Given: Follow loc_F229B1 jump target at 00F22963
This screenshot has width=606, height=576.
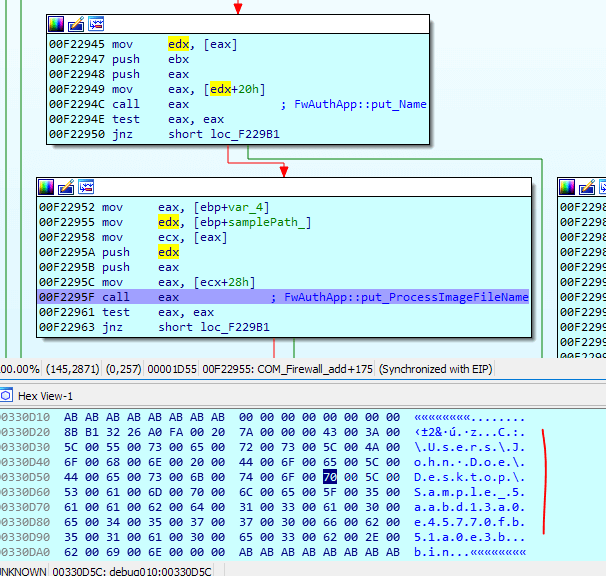Looking at the screenshot, I should [x=235, y=327].
